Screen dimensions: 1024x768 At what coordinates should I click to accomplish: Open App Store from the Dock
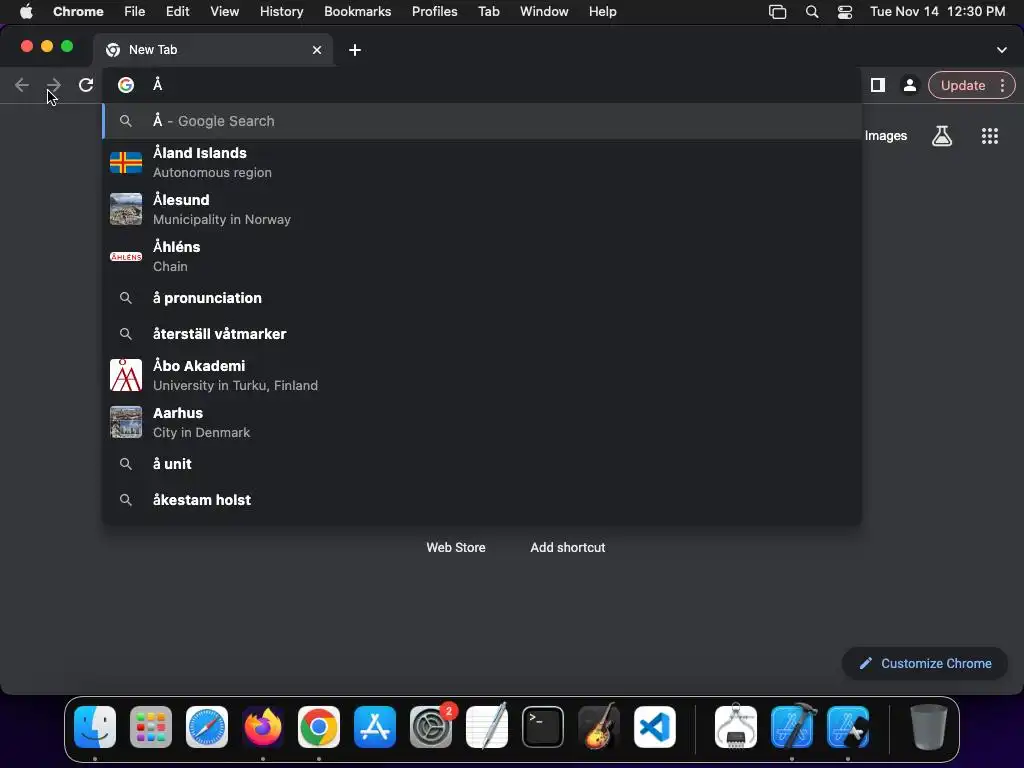click(375, 727)
